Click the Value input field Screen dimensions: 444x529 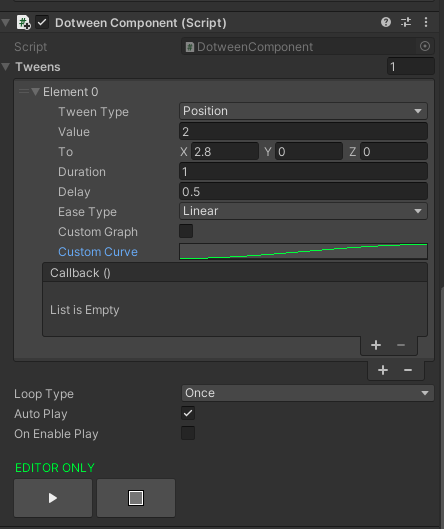coord(303,131)
